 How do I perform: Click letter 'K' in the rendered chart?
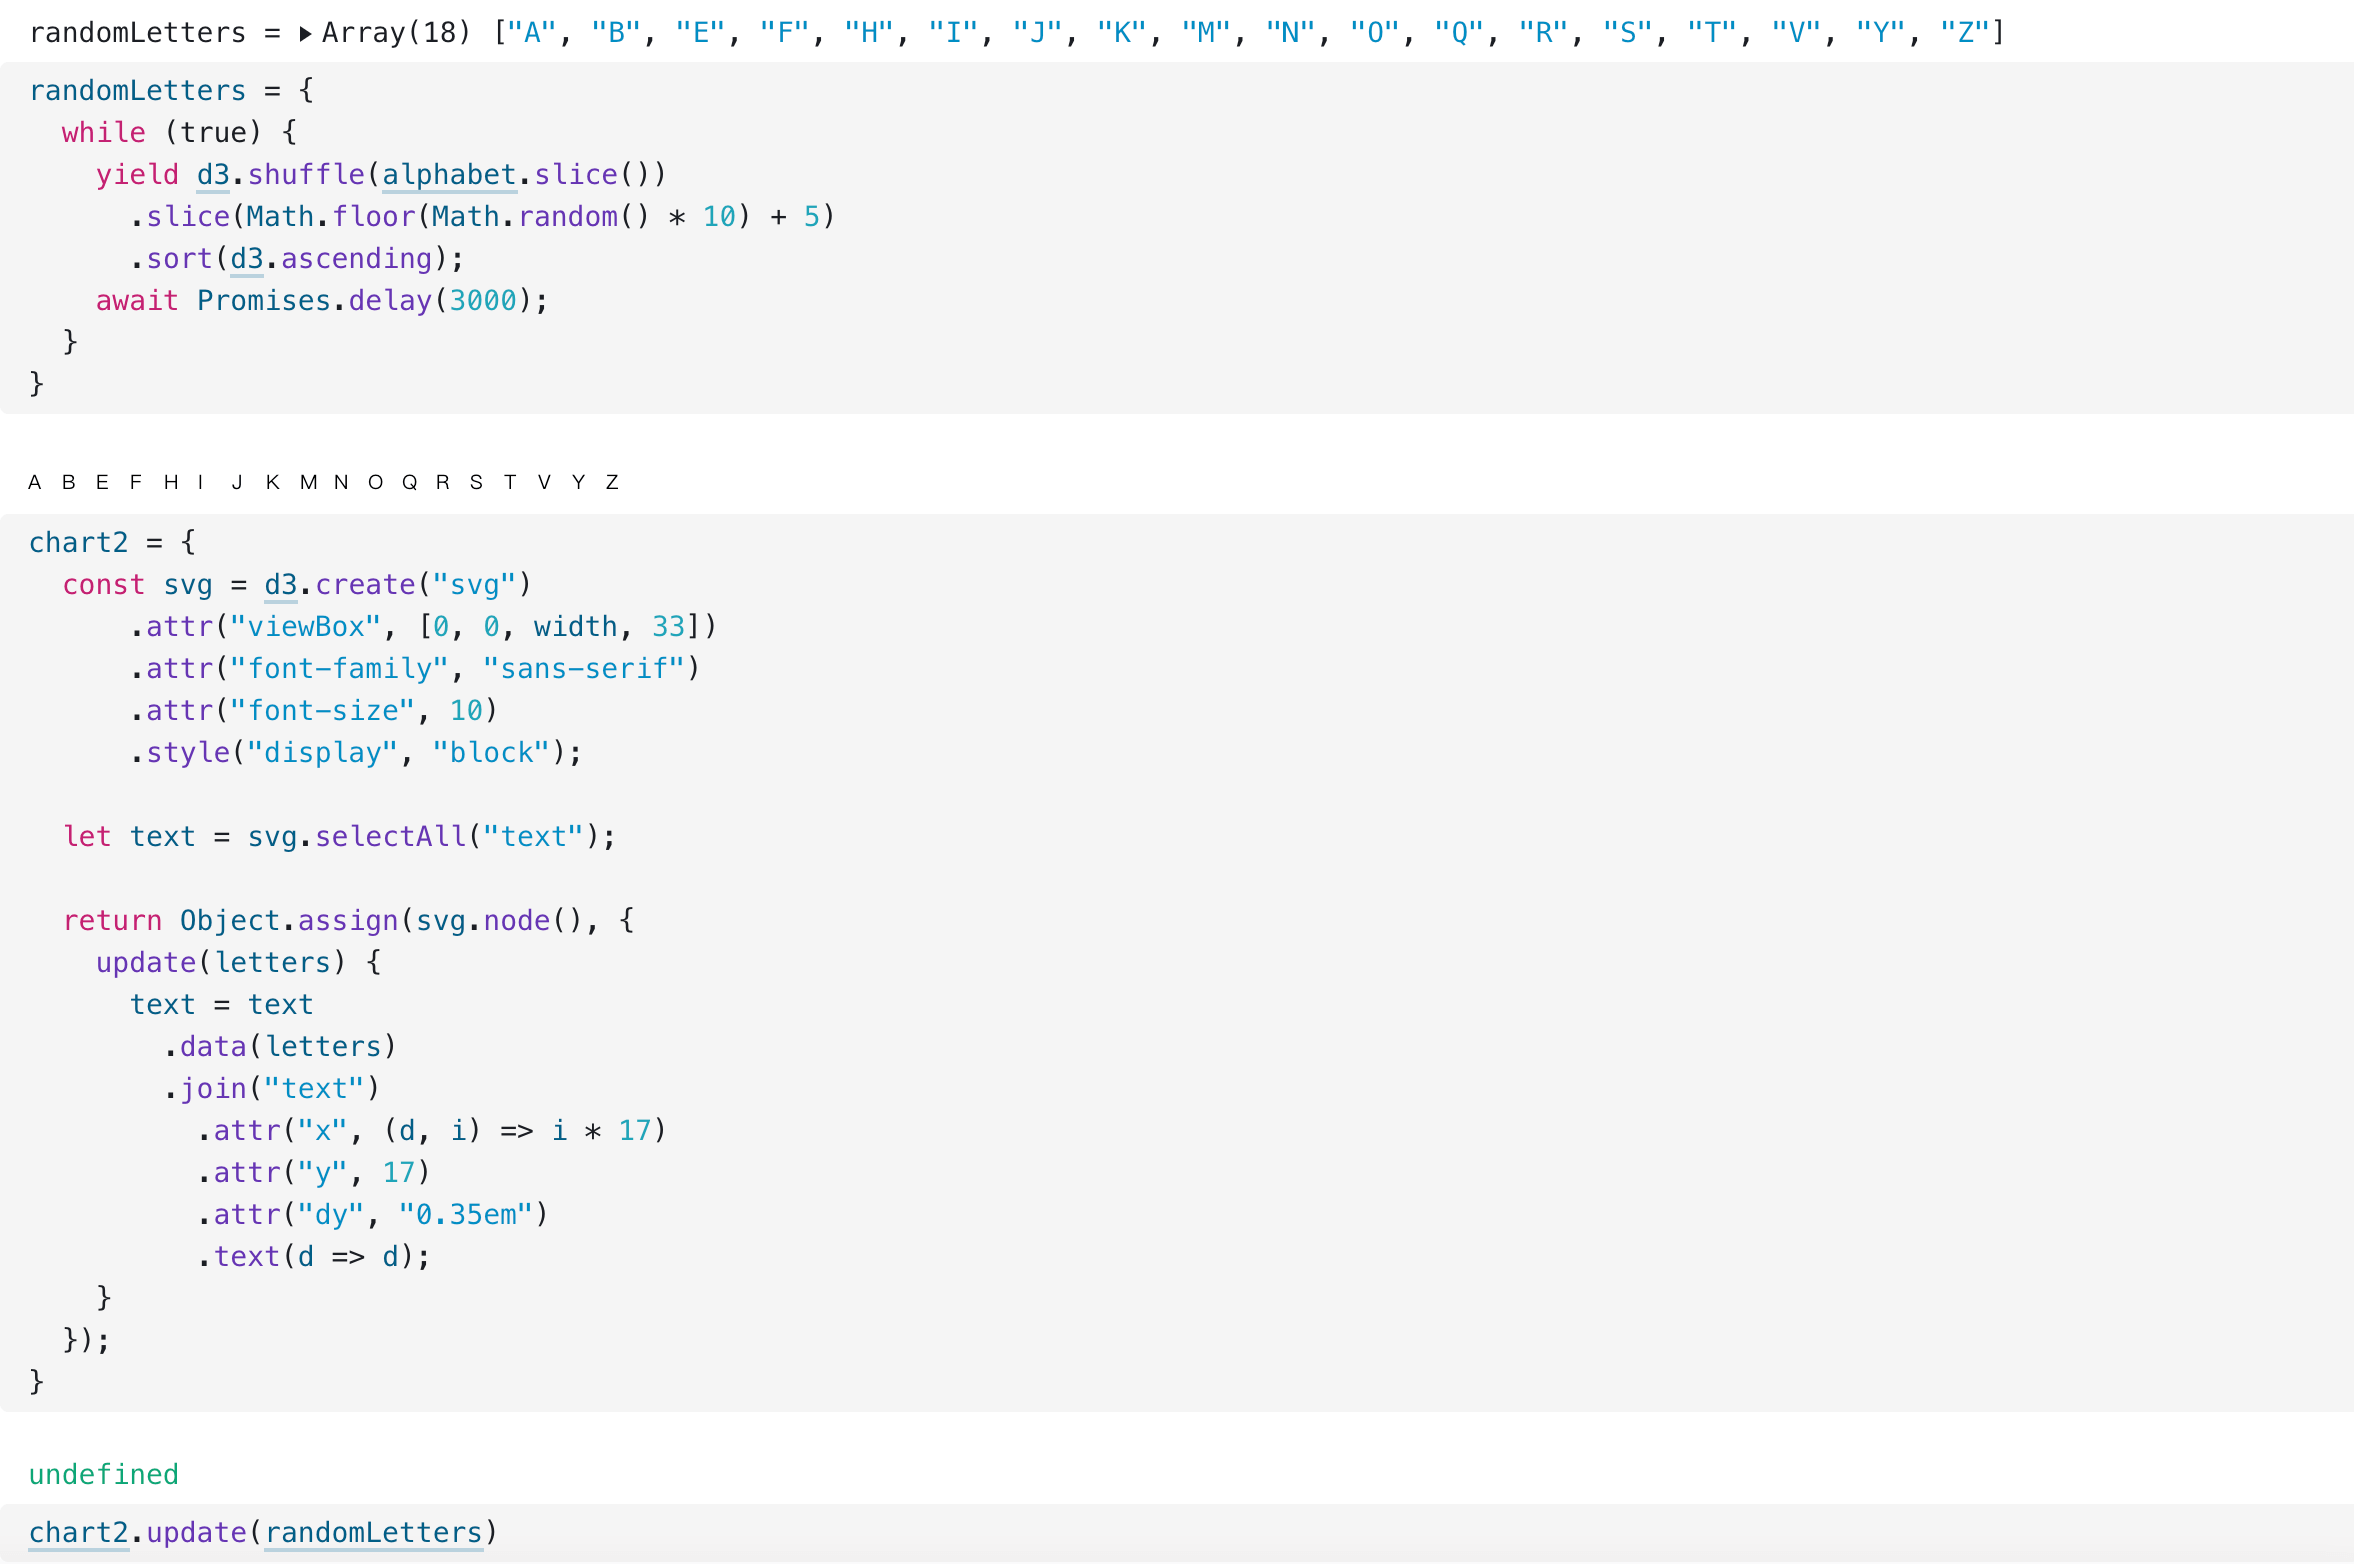coord(273,483)
